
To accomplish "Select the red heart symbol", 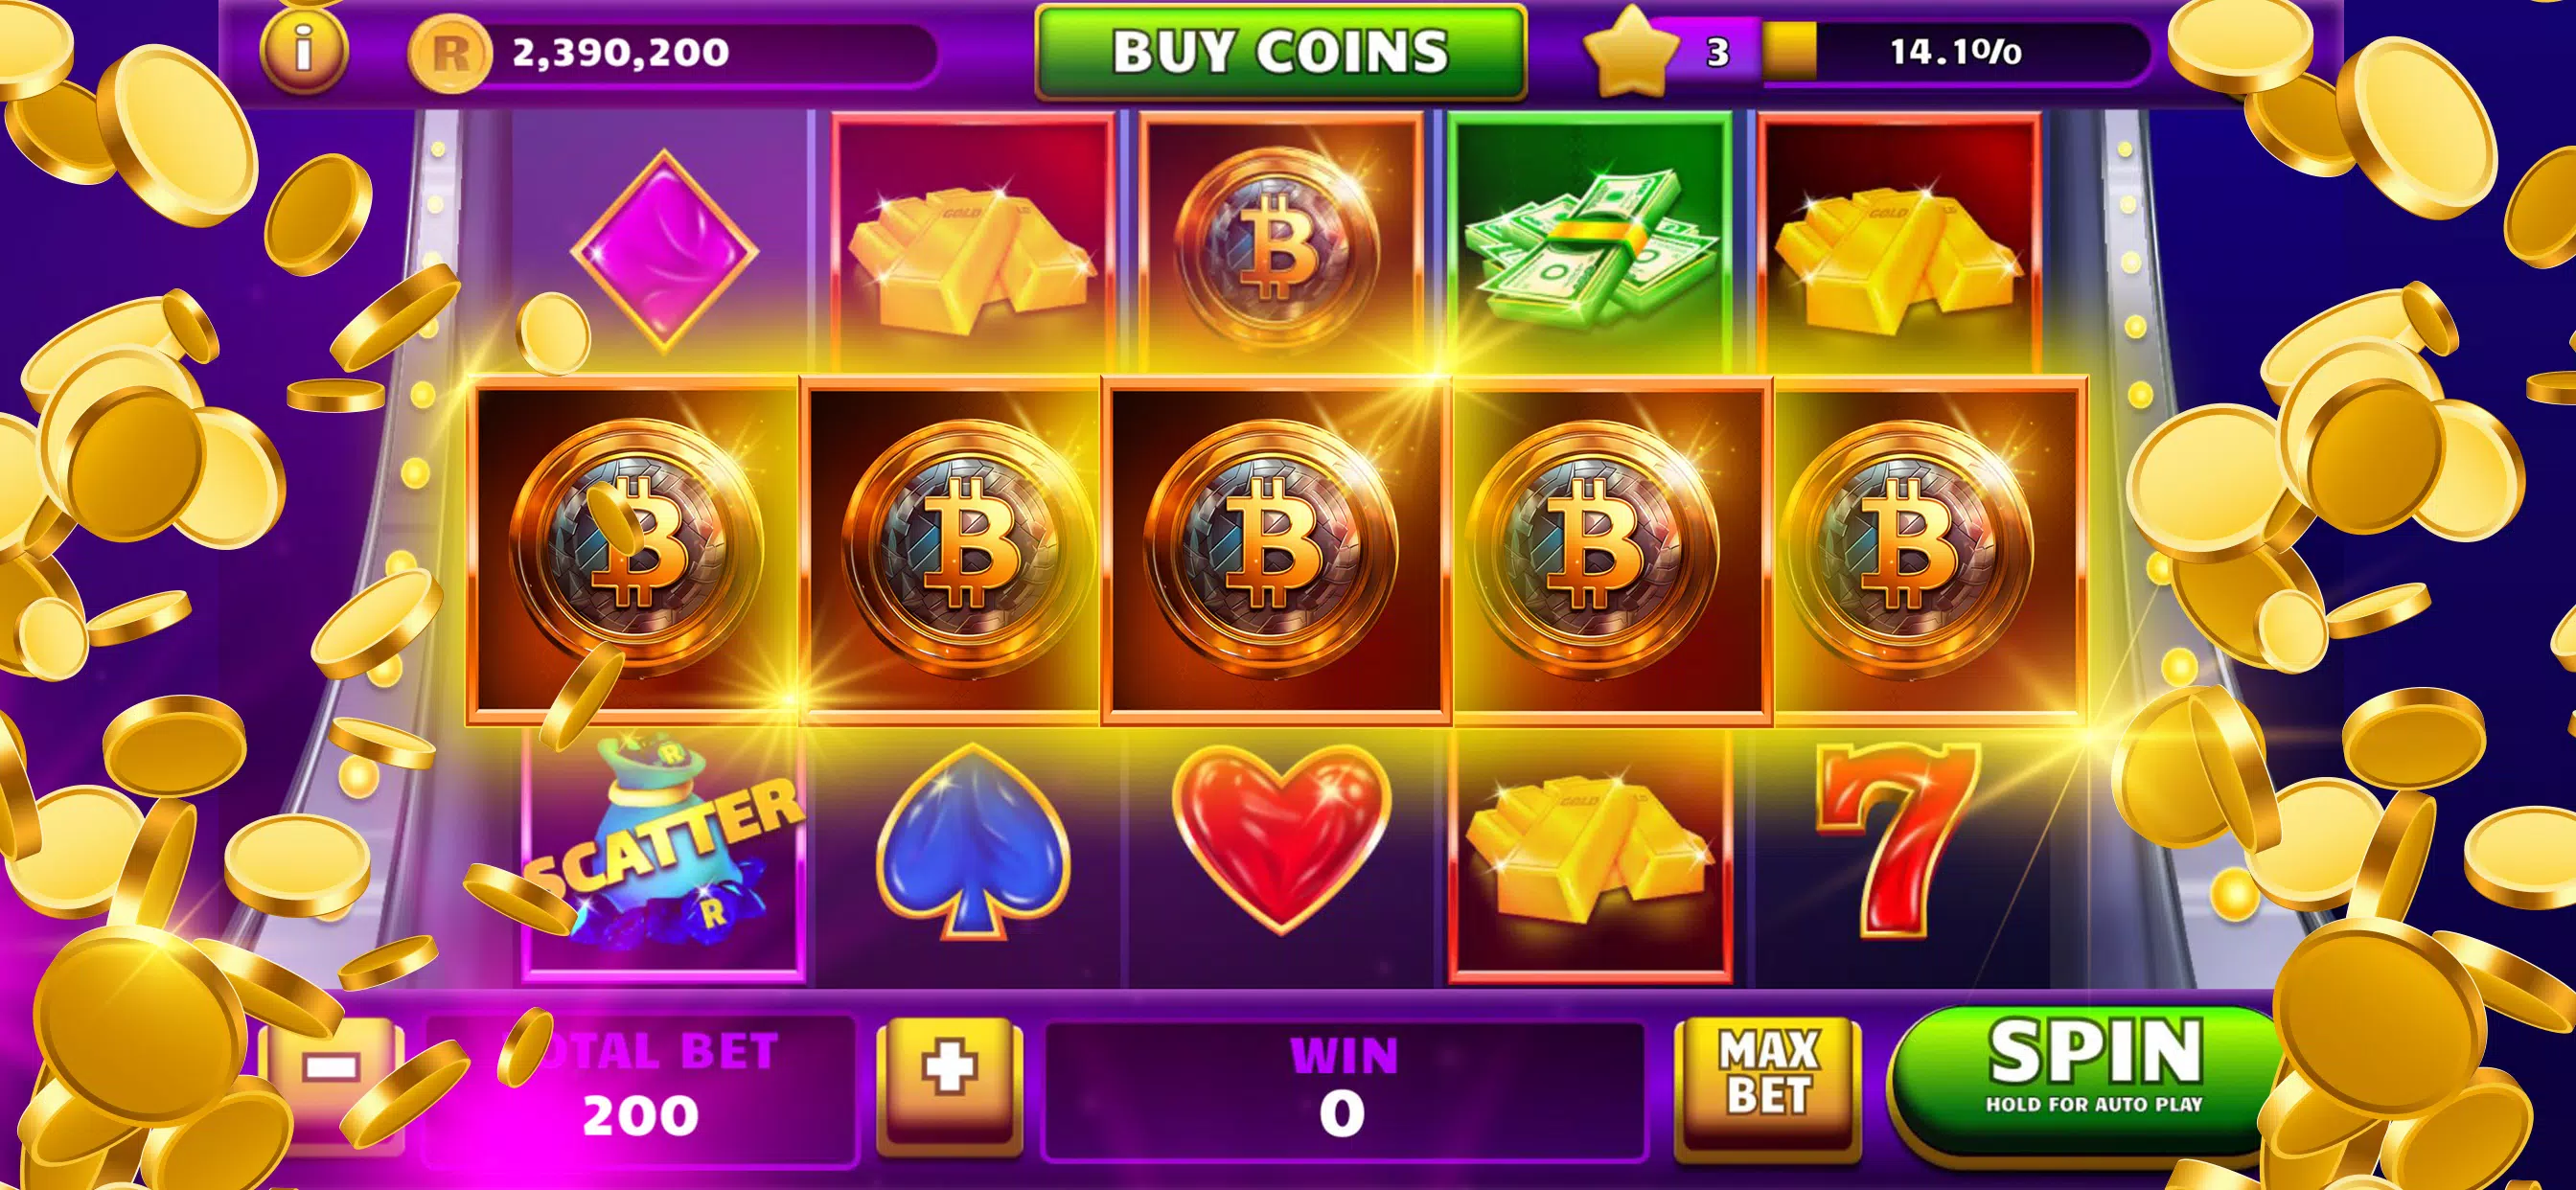I will tap(1281, 838).
